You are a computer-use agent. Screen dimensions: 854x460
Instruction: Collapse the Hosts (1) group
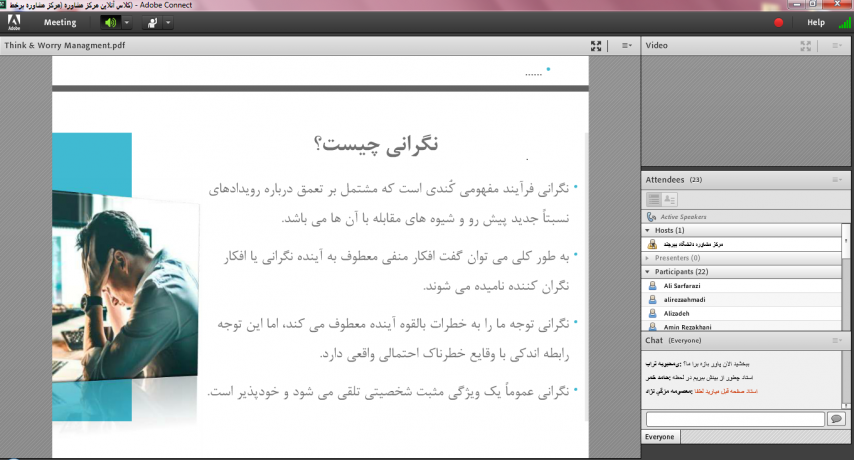[x=648, y=230]
